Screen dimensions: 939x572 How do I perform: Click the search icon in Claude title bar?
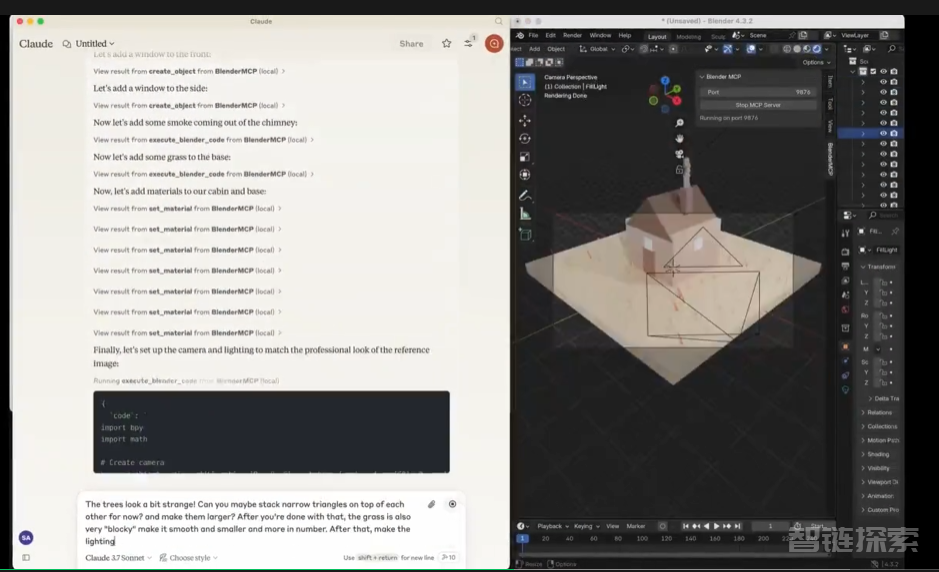(498, 21)
